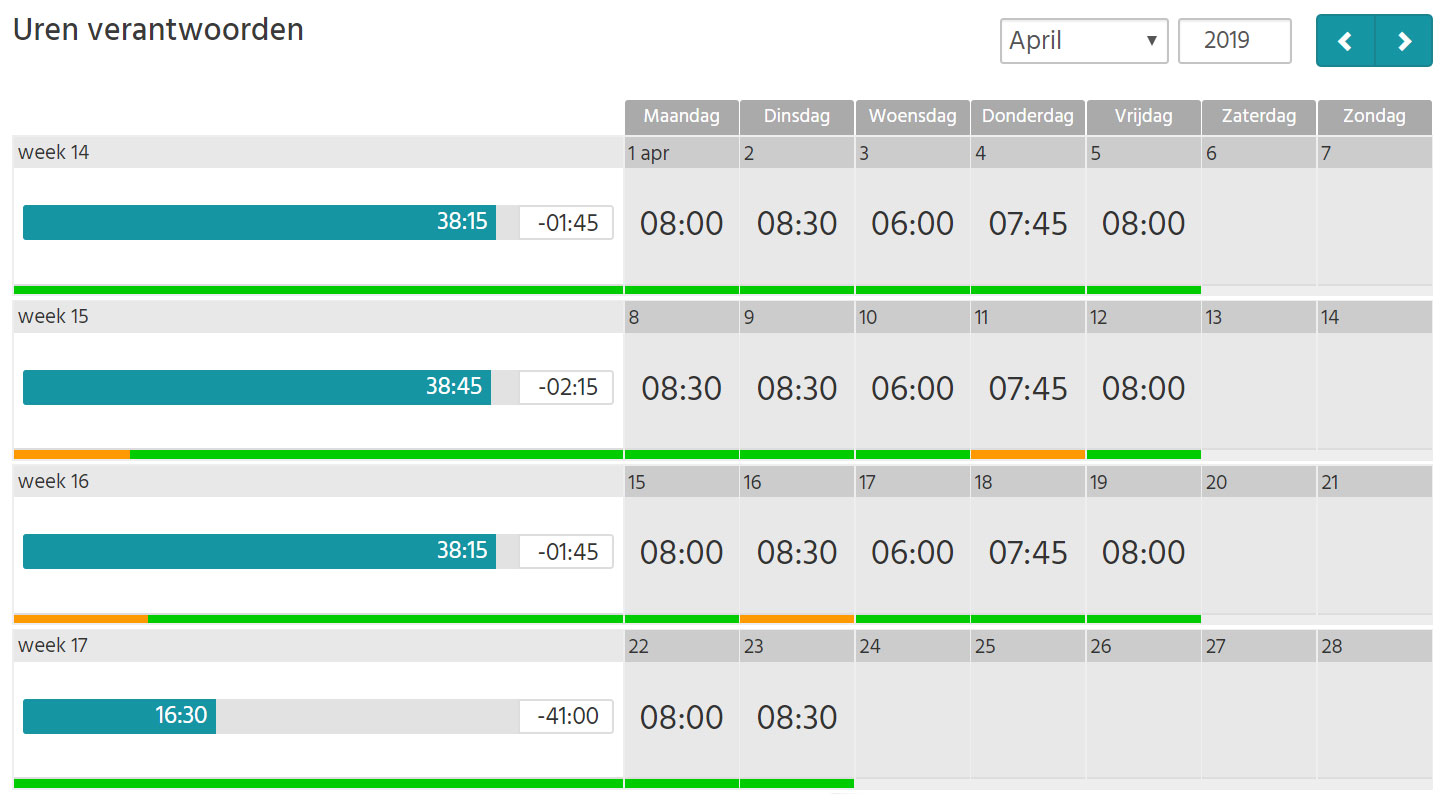
Task: Click the Vrijdag column header
Action: pos(1144,117)
